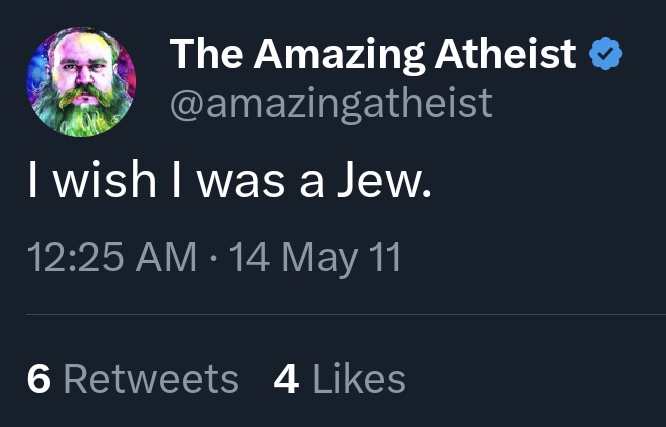666x427 pixels.
Task: Click the green beard in the avatar
Action: [82, 111]
